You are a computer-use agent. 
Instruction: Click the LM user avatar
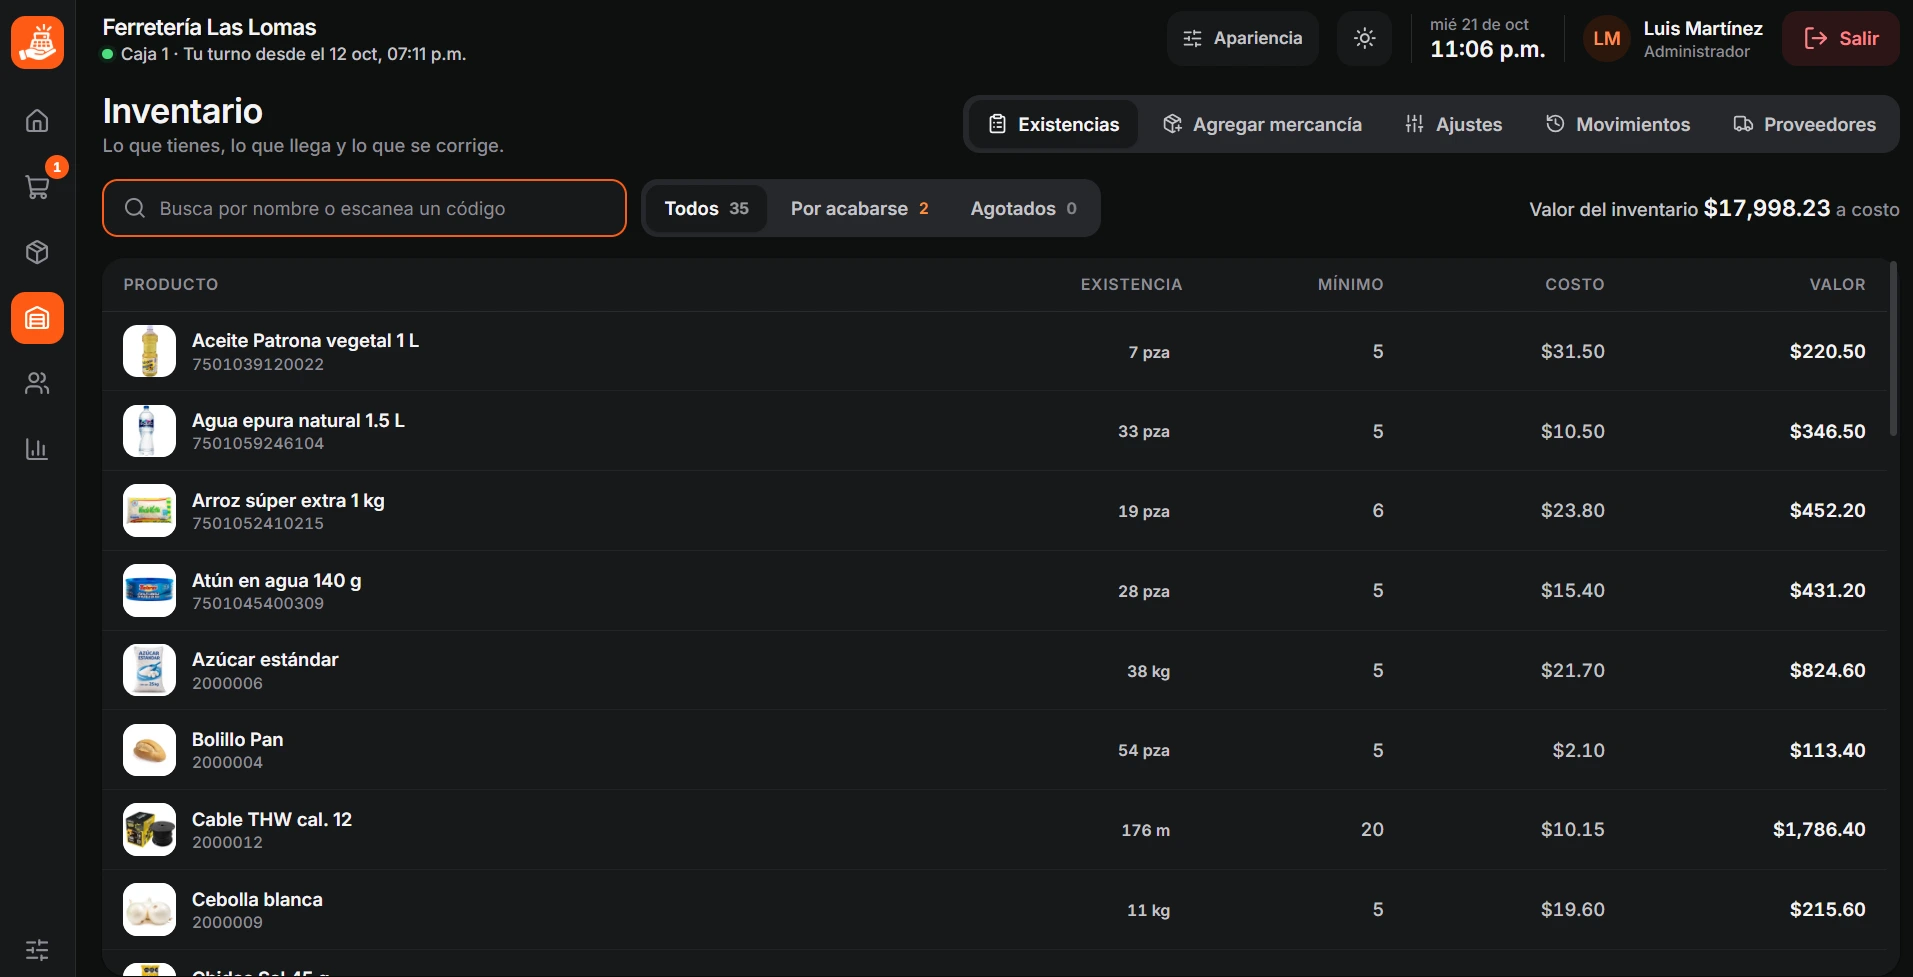tap(1607, 38)
